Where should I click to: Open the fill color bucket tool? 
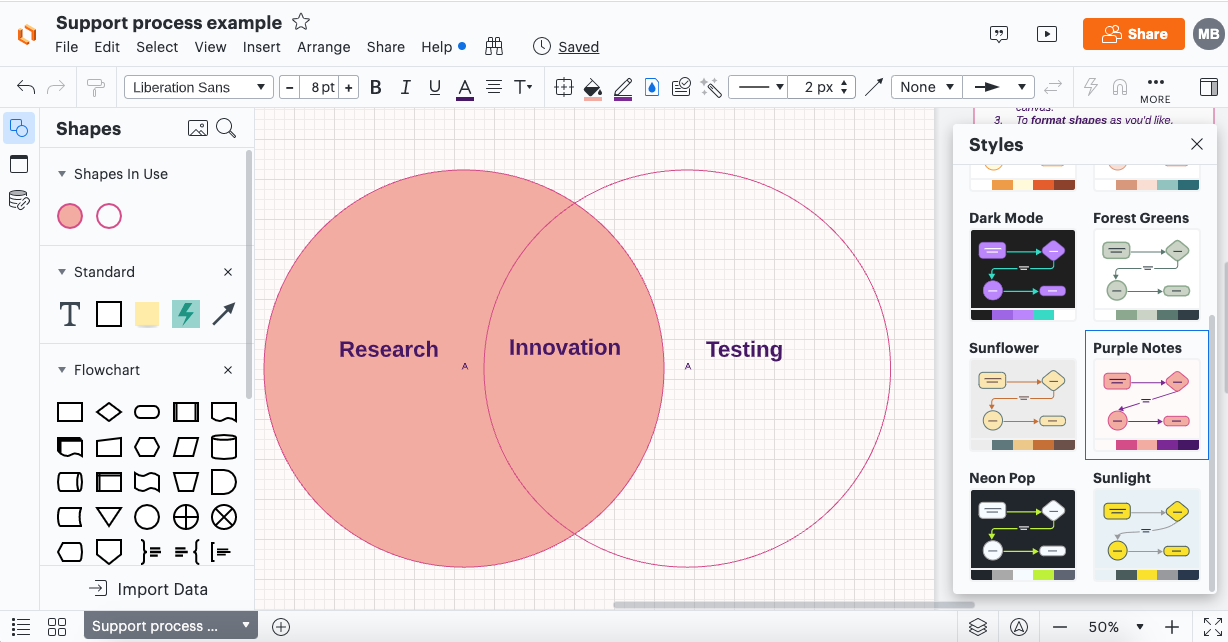click(x=592, y=87)
